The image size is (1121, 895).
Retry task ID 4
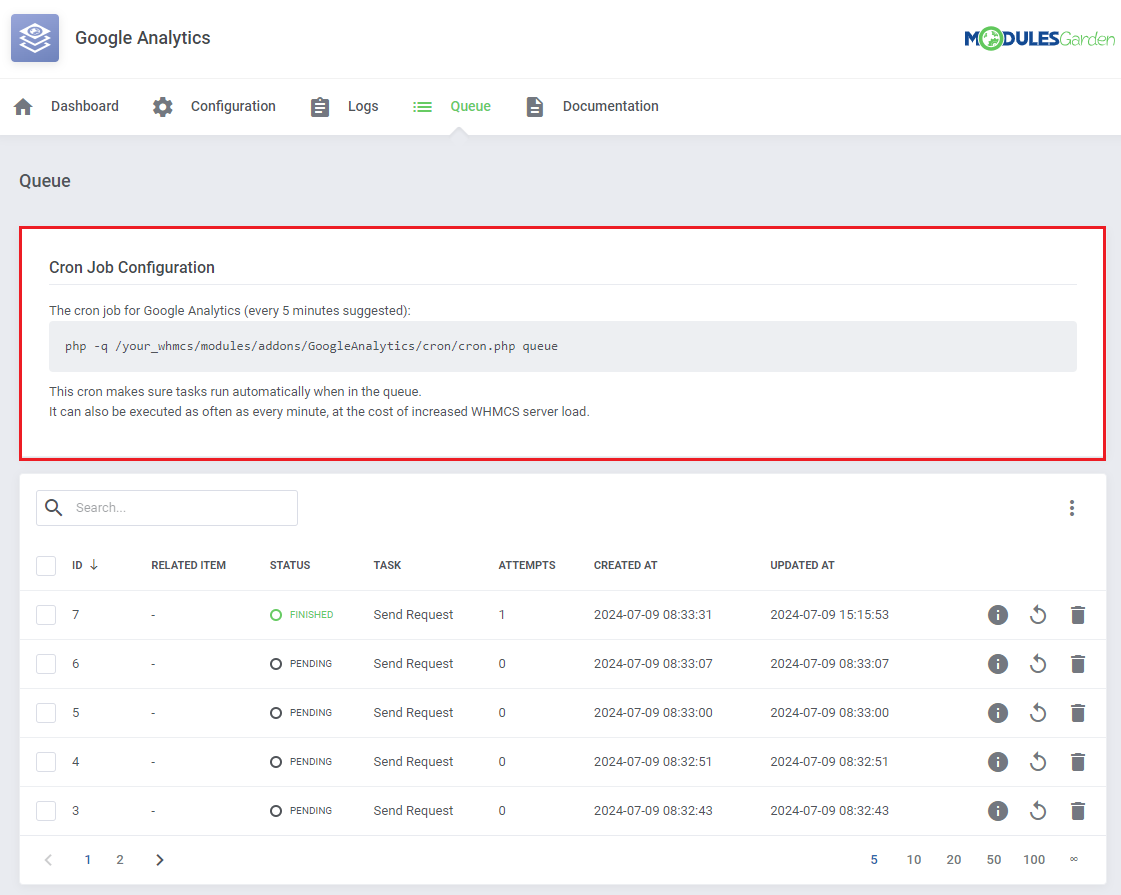[x=1038, y=762]
